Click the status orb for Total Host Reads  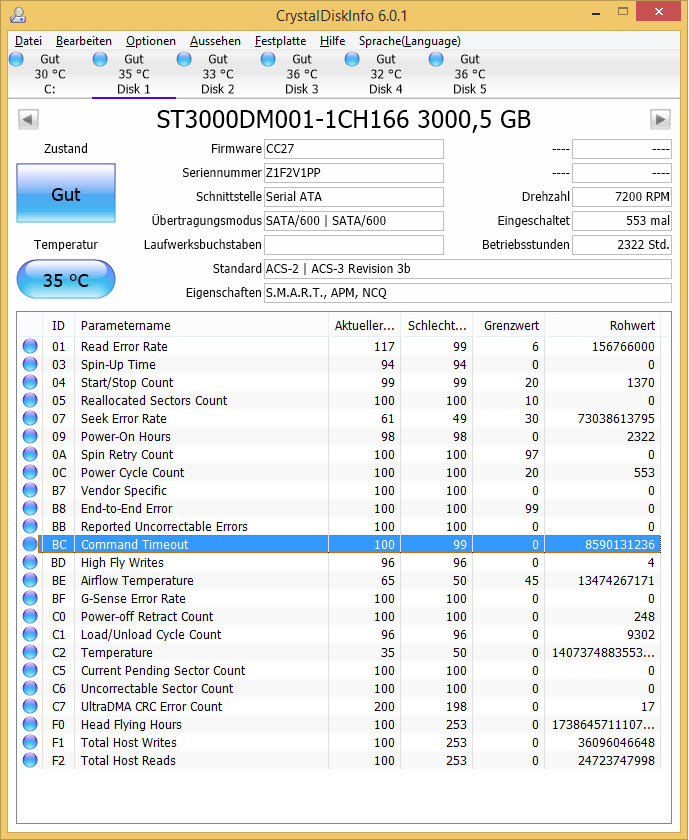pos(30,761)
